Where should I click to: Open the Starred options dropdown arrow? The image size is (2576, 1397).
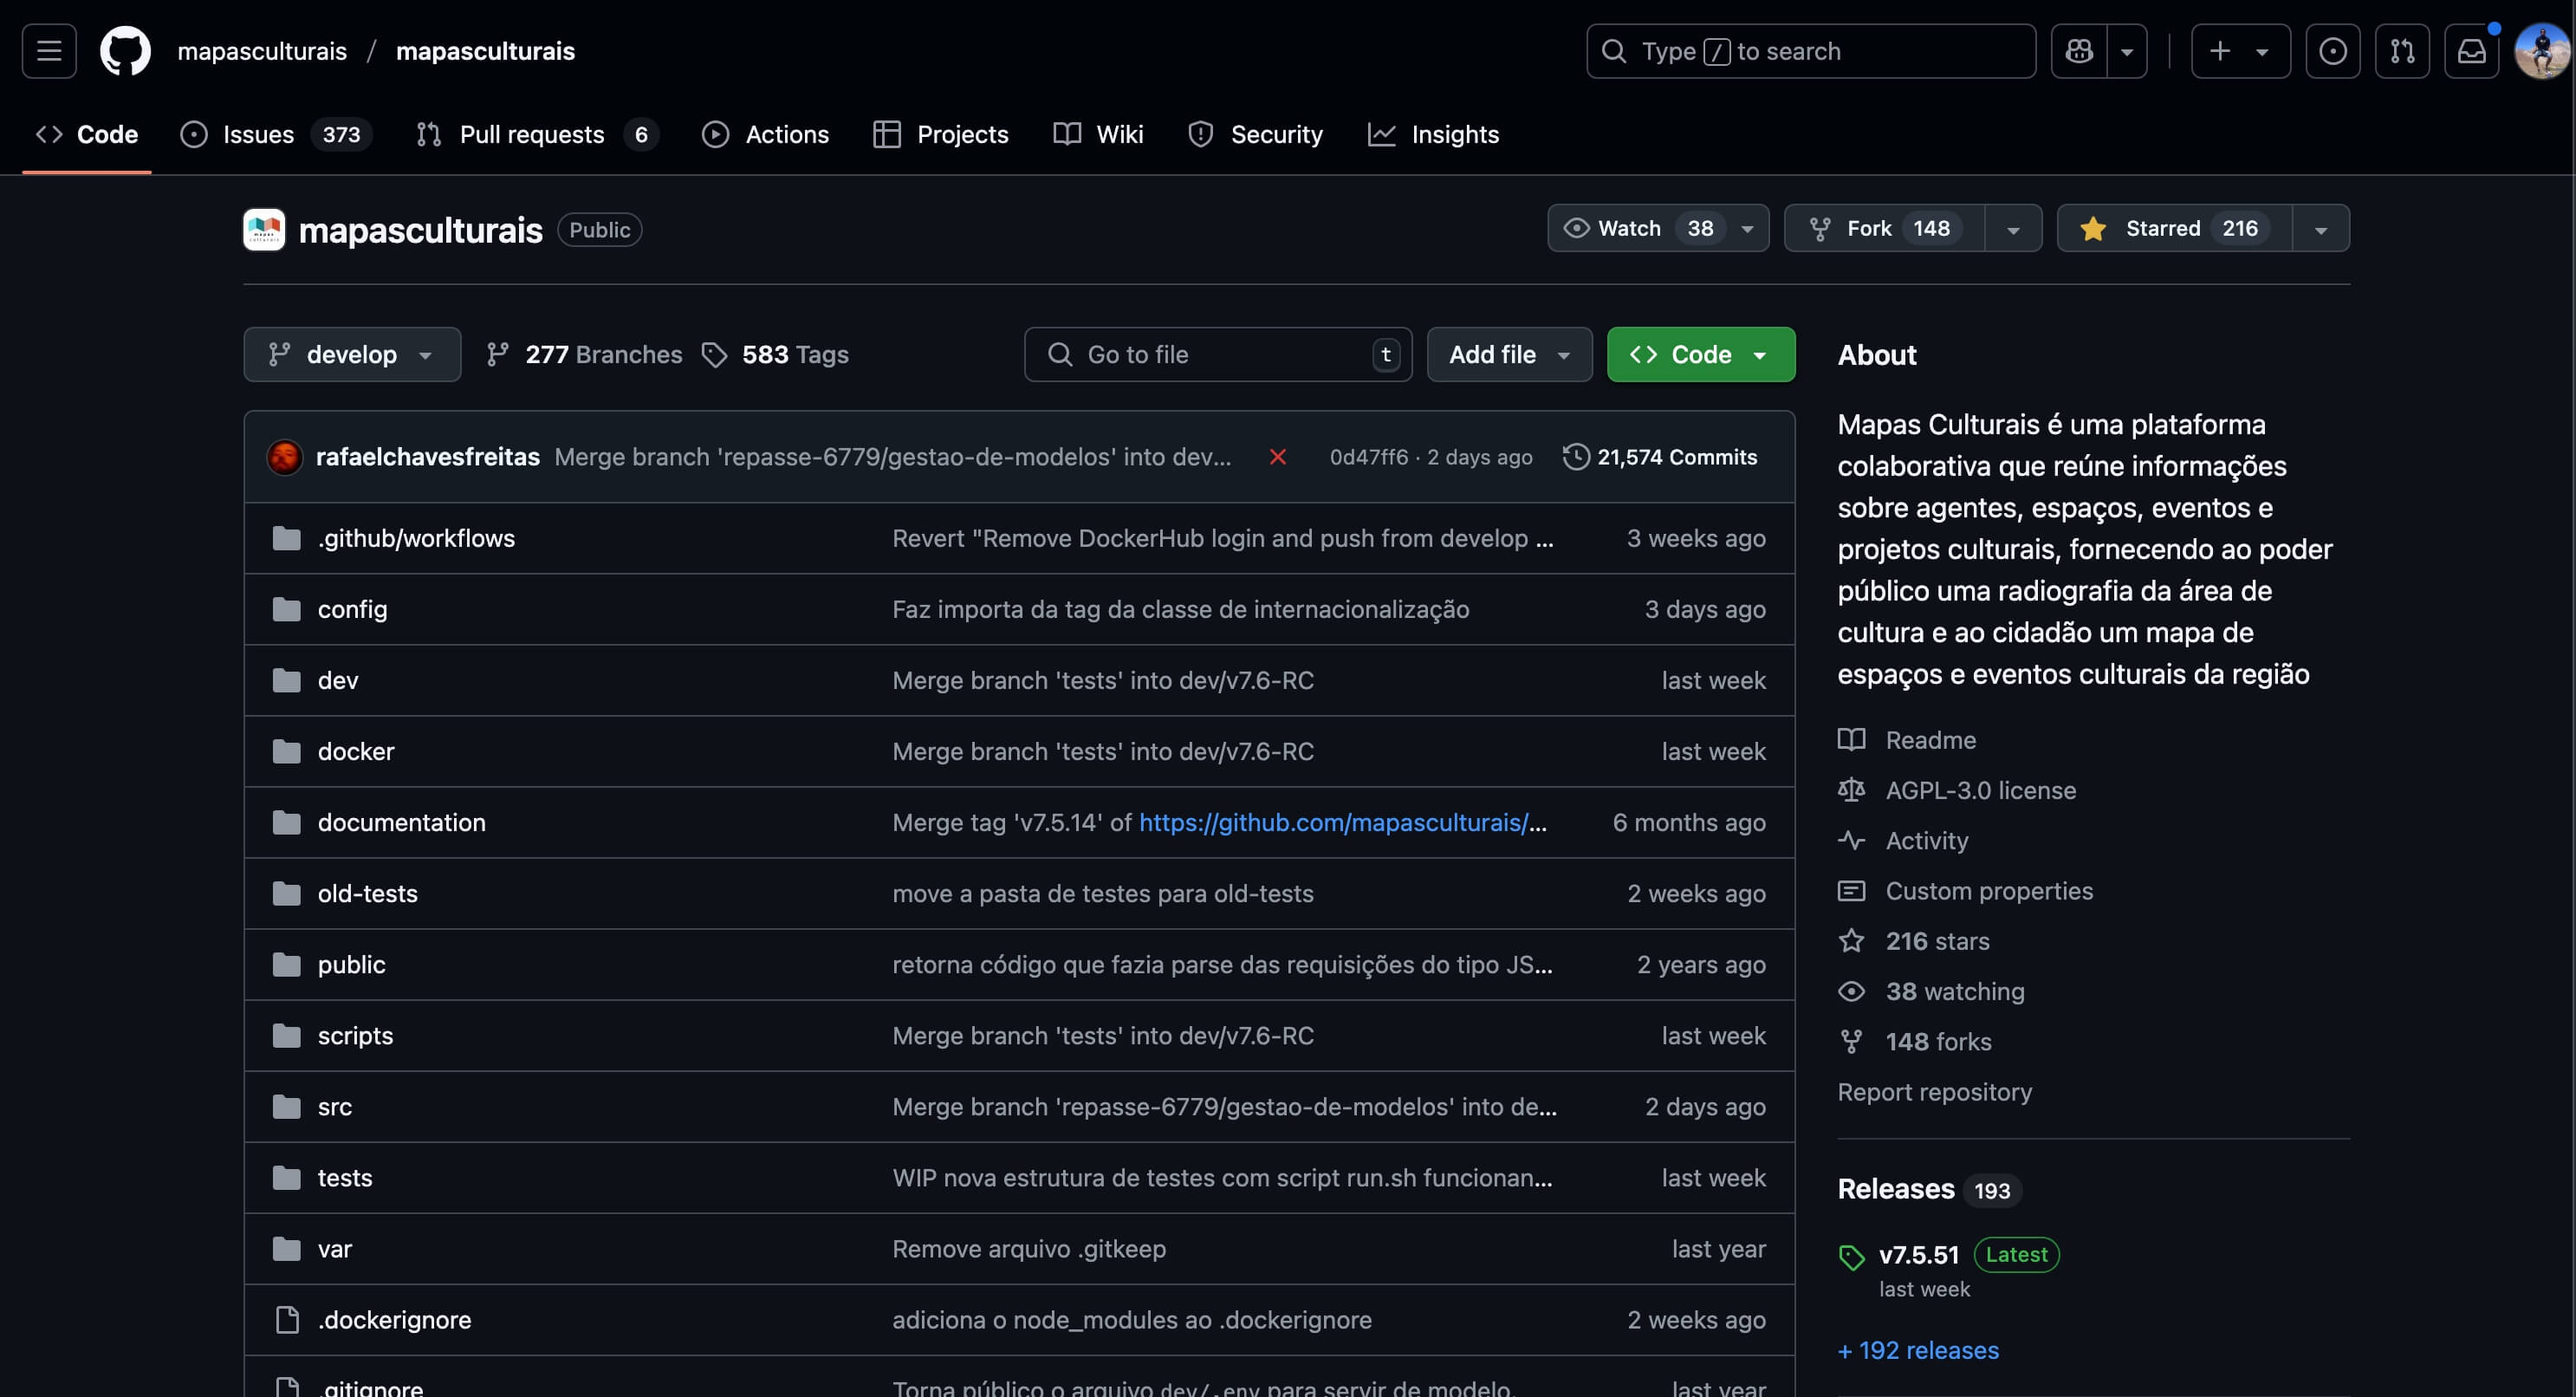pos(2322,228)
